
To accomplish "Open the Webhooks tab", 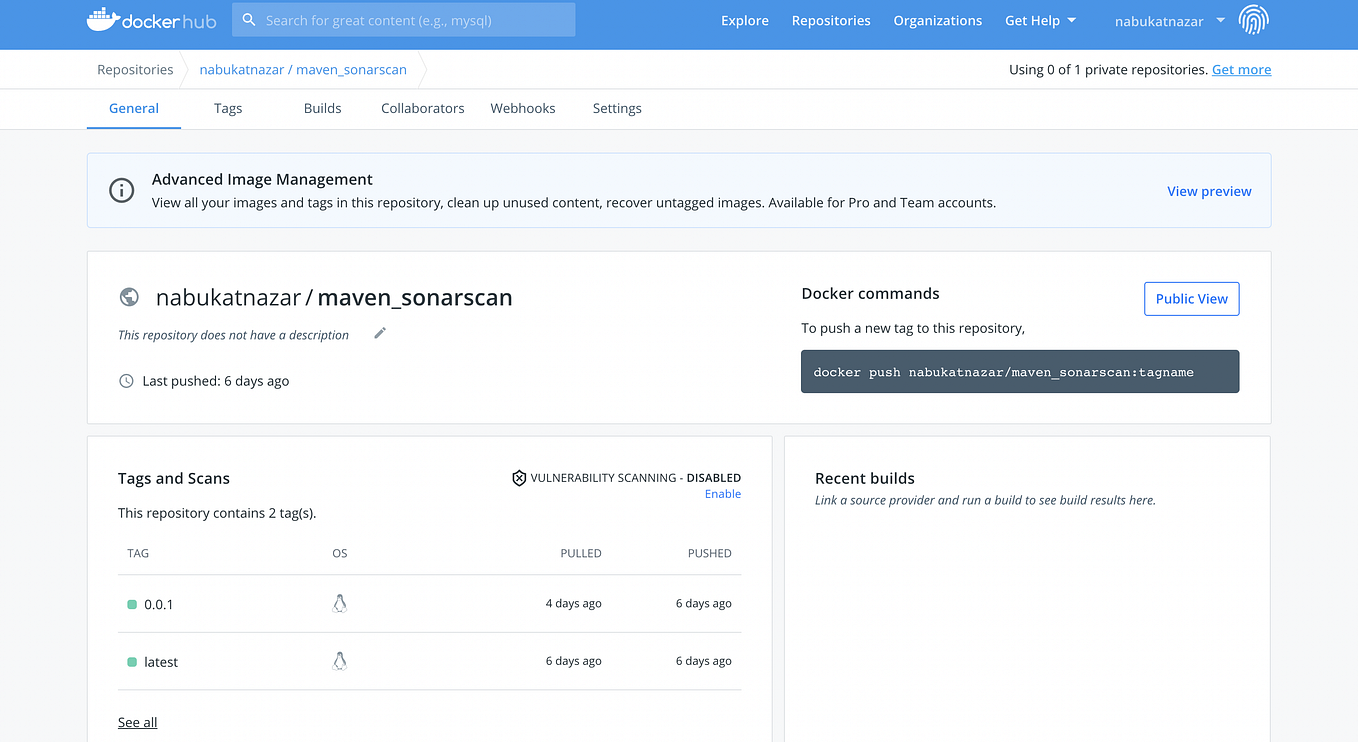I will pyautogui.click(x=522, y=108).
